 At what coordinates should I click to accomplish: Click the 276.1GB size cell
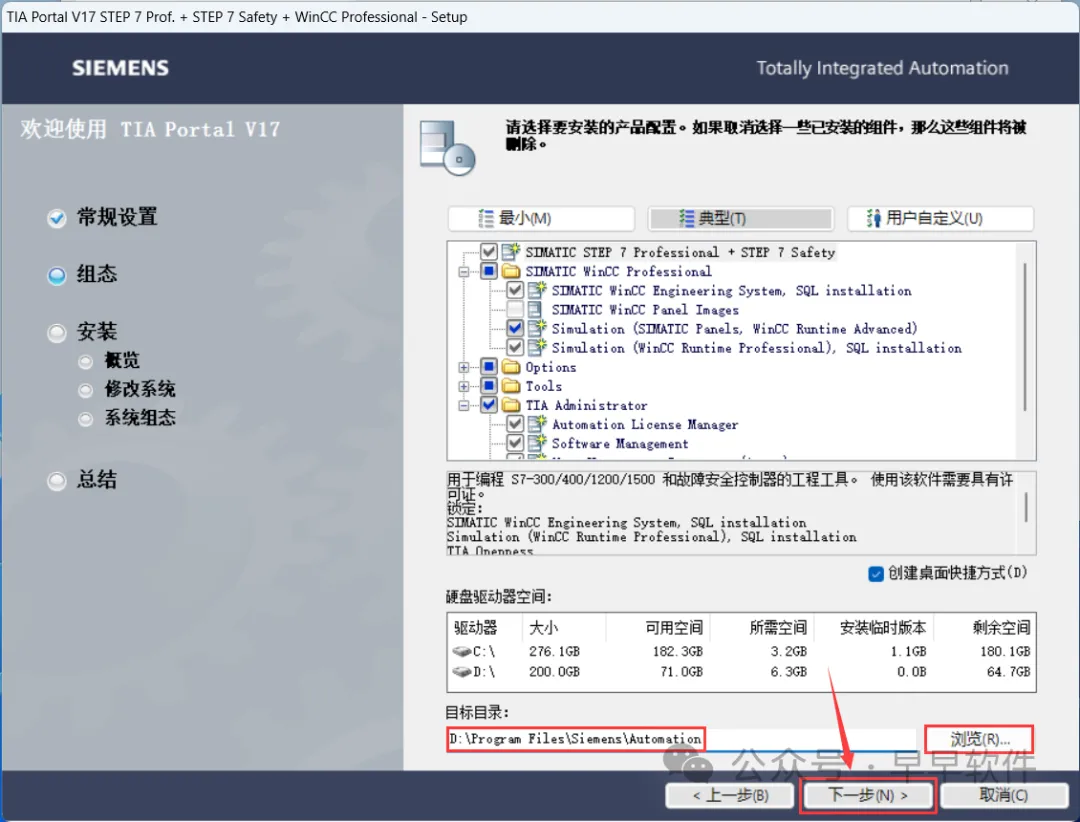tap(554, 651)
